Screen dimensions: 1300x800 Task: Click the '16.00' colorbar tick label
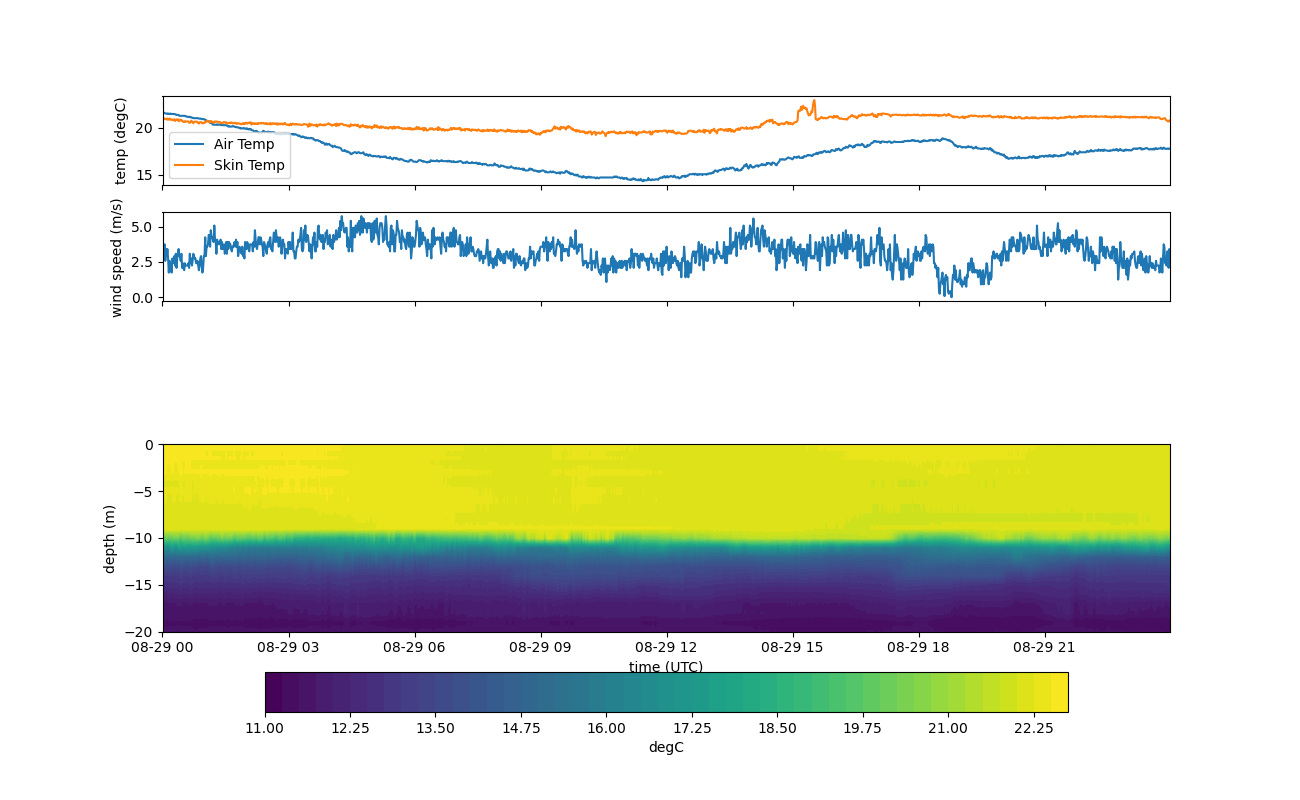point(606,728)
